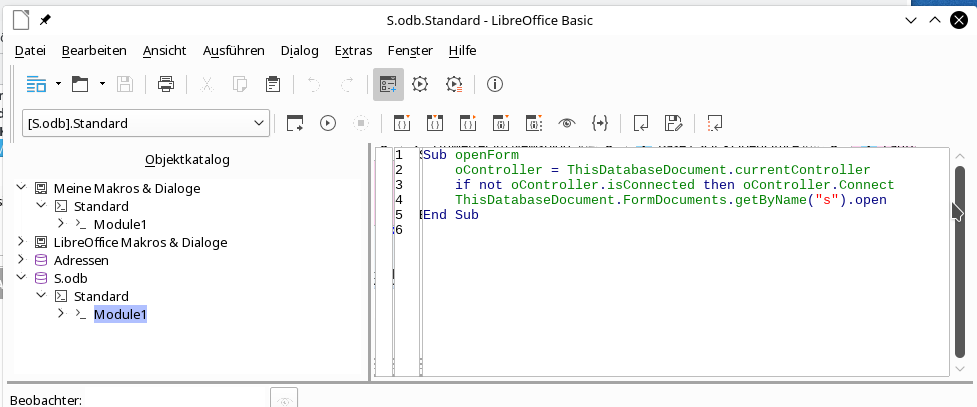Click the Run macro play icon
This screenshot has height=407, width=977.
click(x=327, y=123)
